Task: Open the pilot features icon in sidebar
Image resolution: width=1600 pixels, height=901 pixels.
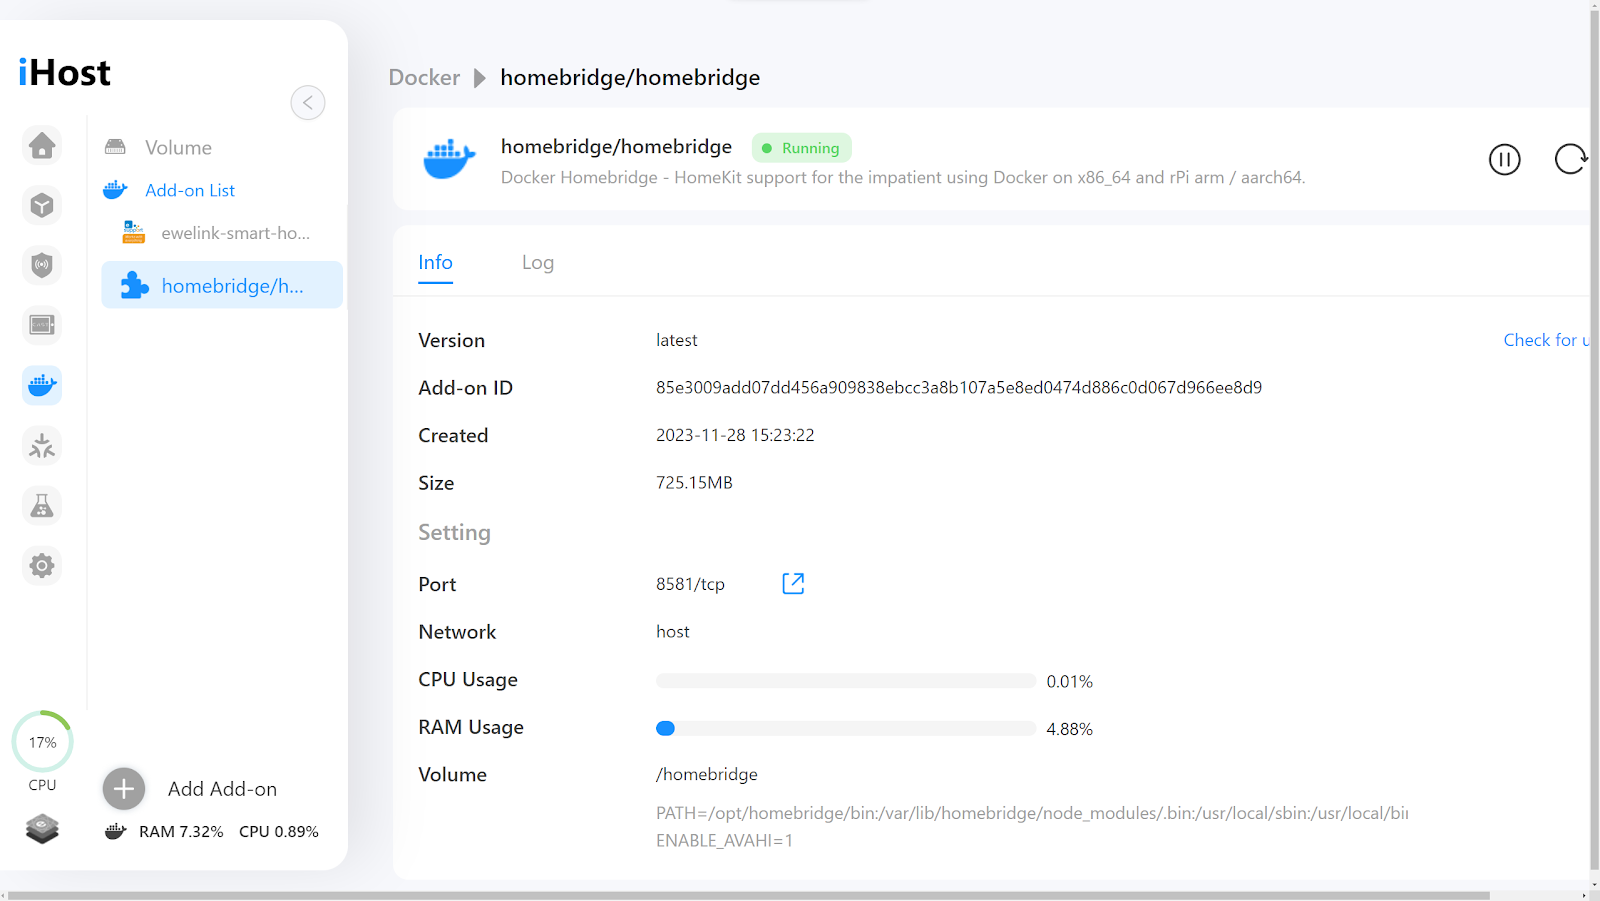Action: [x=42, y=445]
